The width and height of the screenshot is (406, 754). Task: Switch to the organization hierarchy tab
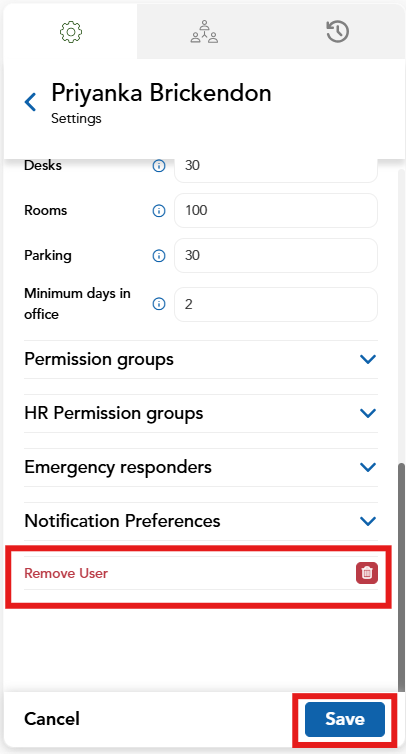(x=204, y=32)
